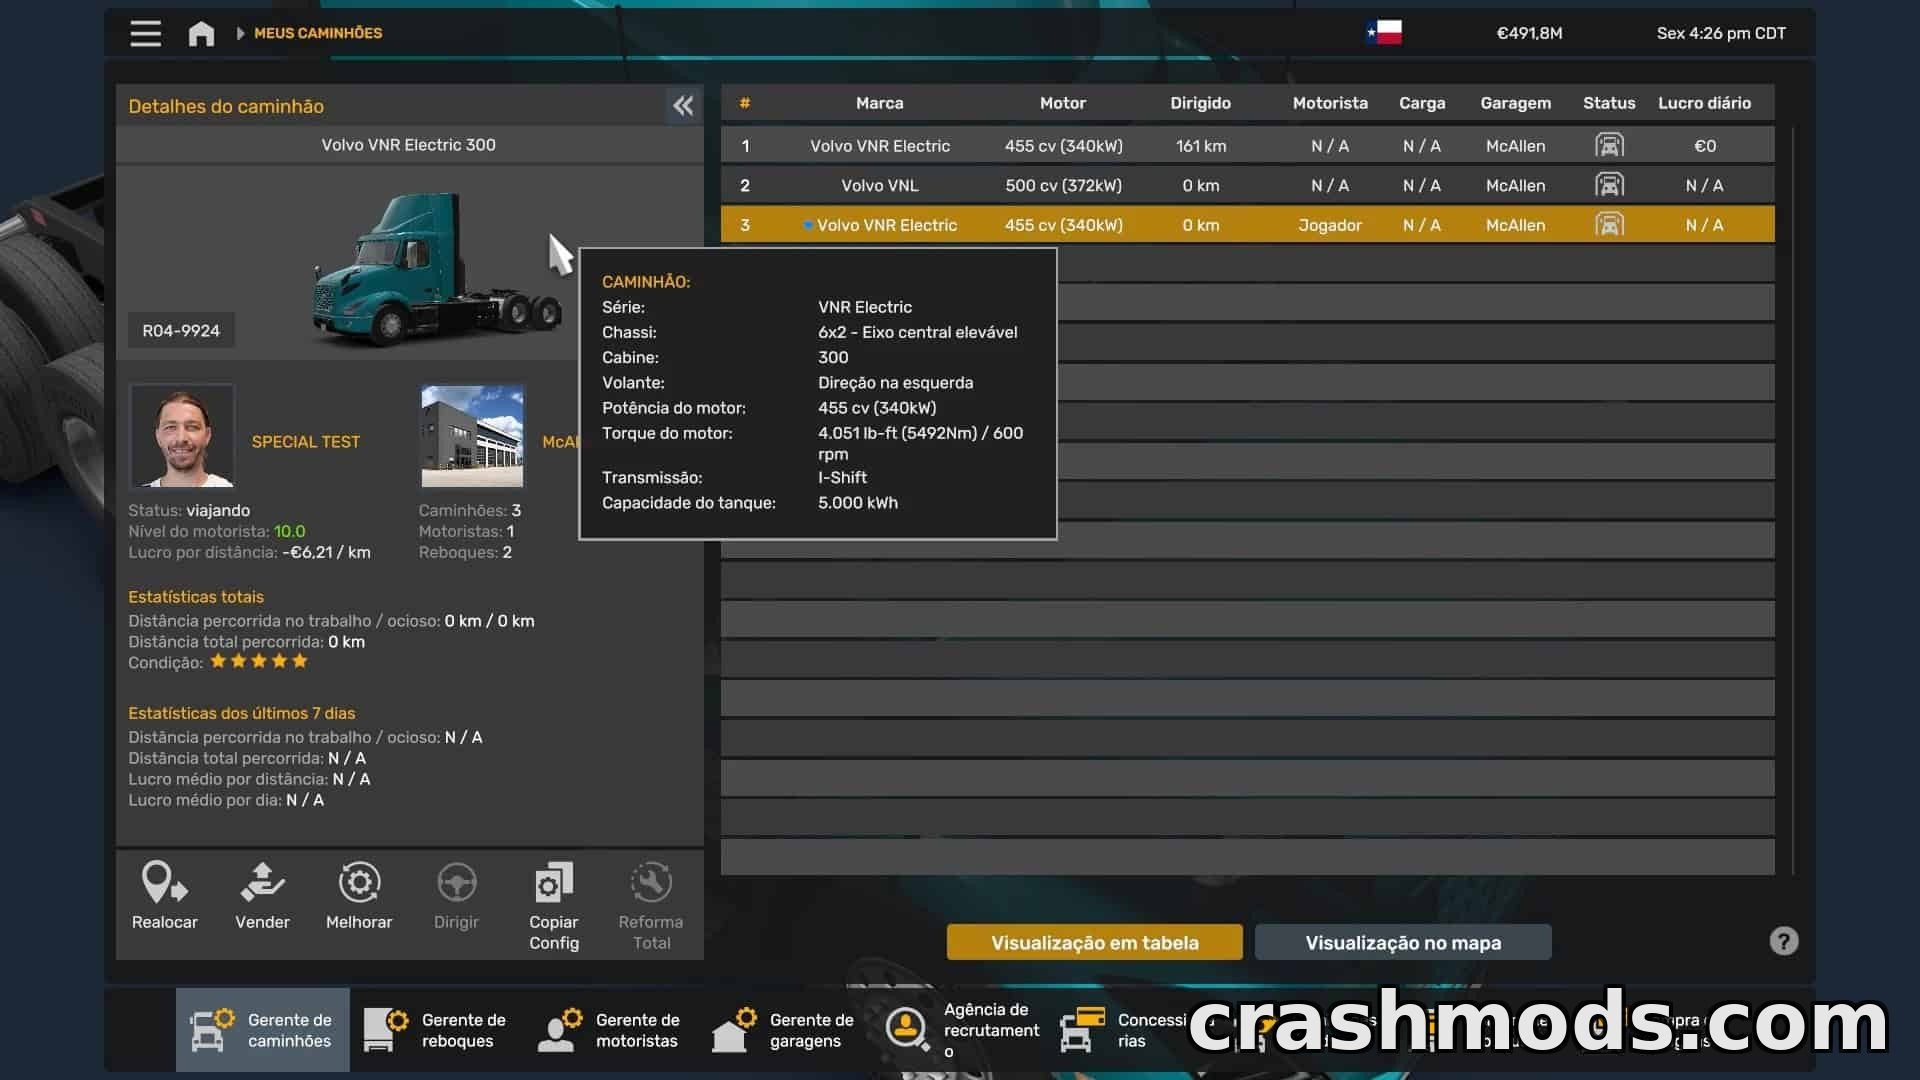Click the driver portrait thumbnail
1920x1080 pixels.
(182, 436)
